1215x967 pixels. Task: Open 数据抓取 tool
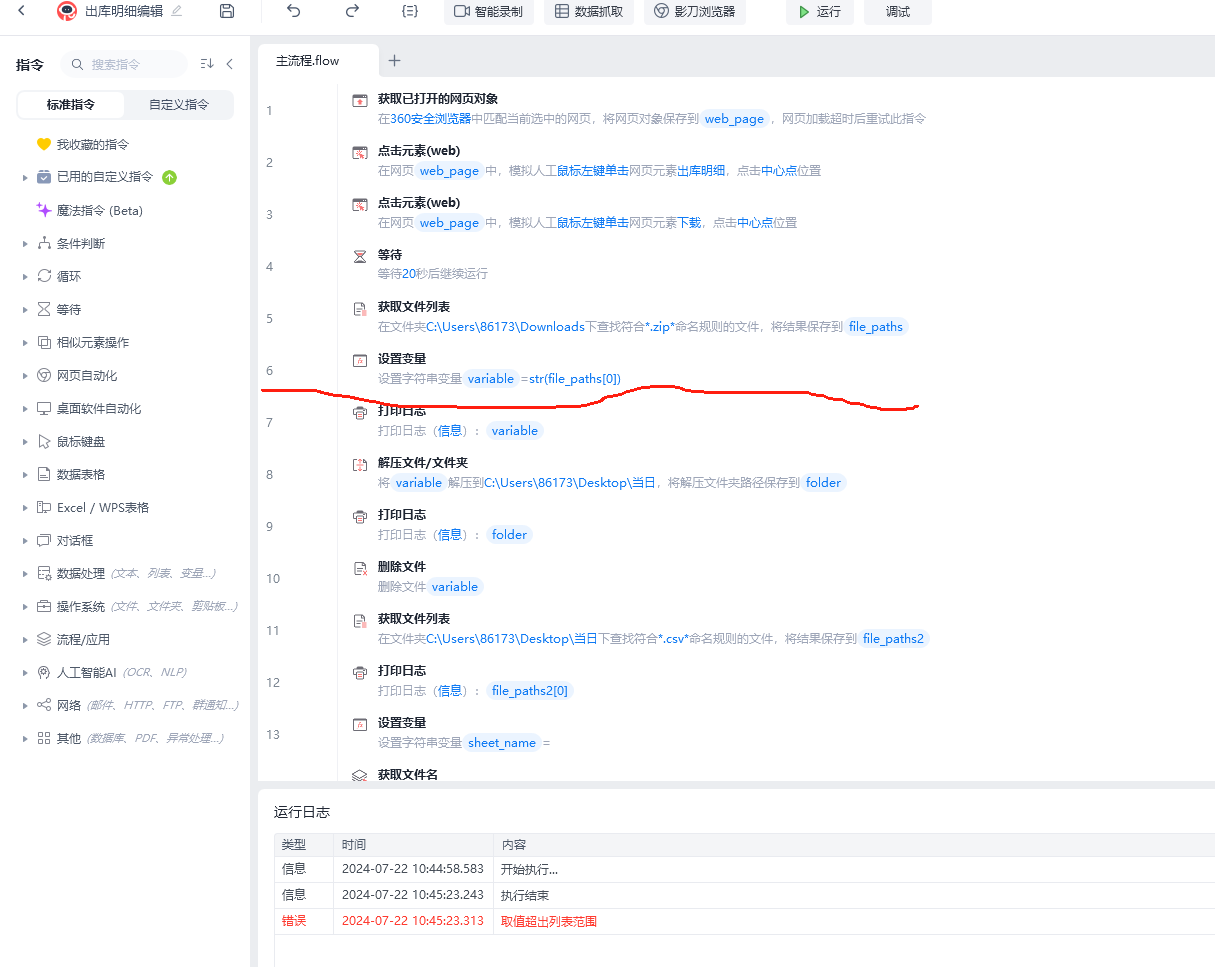[x=589, y=12]
